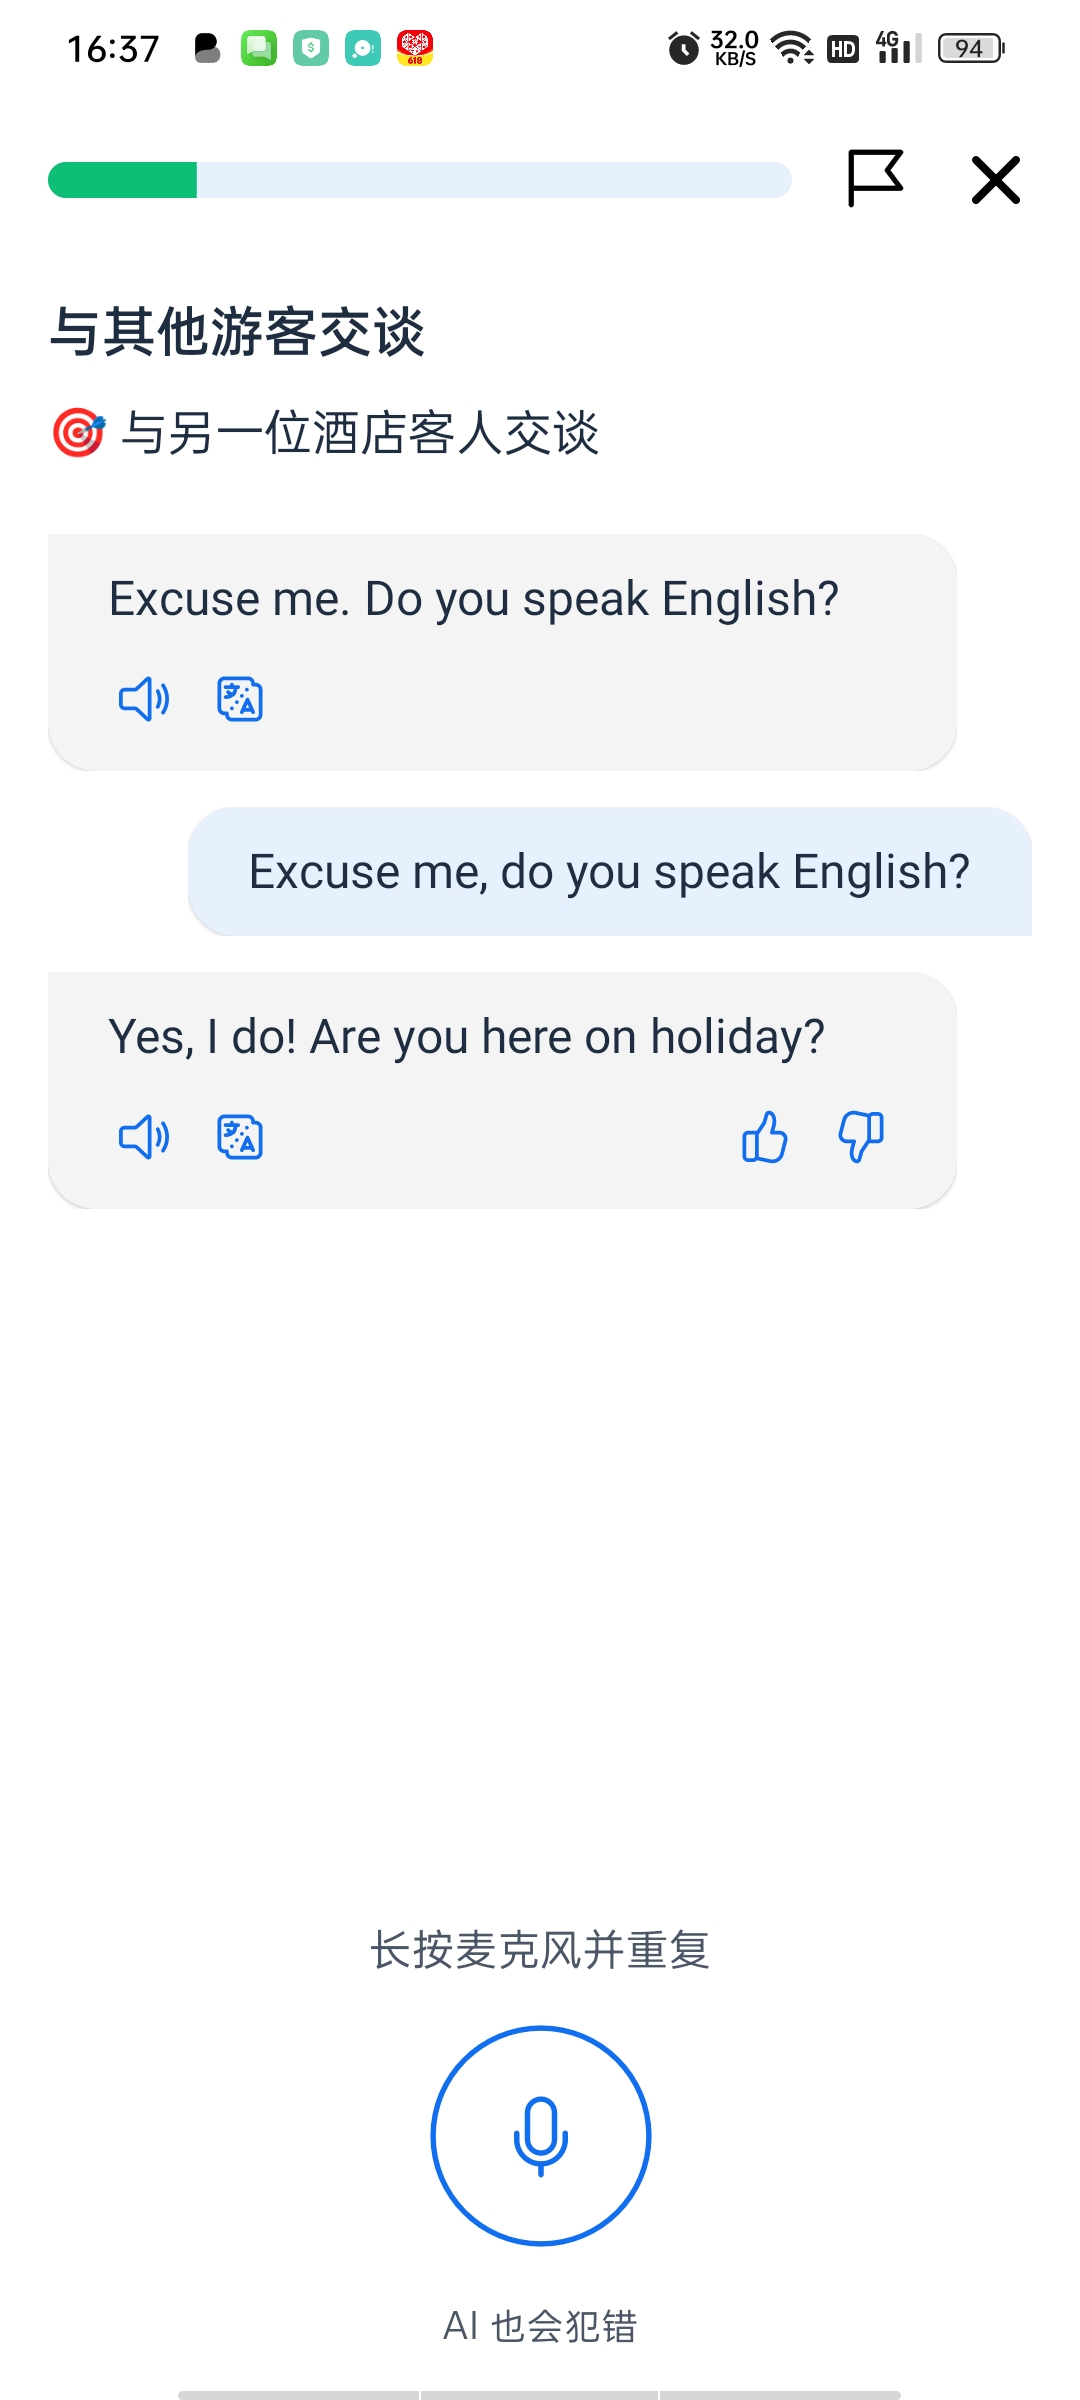This screenshot has width=1080, height=2400.
Task: Give thumbs down to the holiday reply
Action: click(861, 1137)
